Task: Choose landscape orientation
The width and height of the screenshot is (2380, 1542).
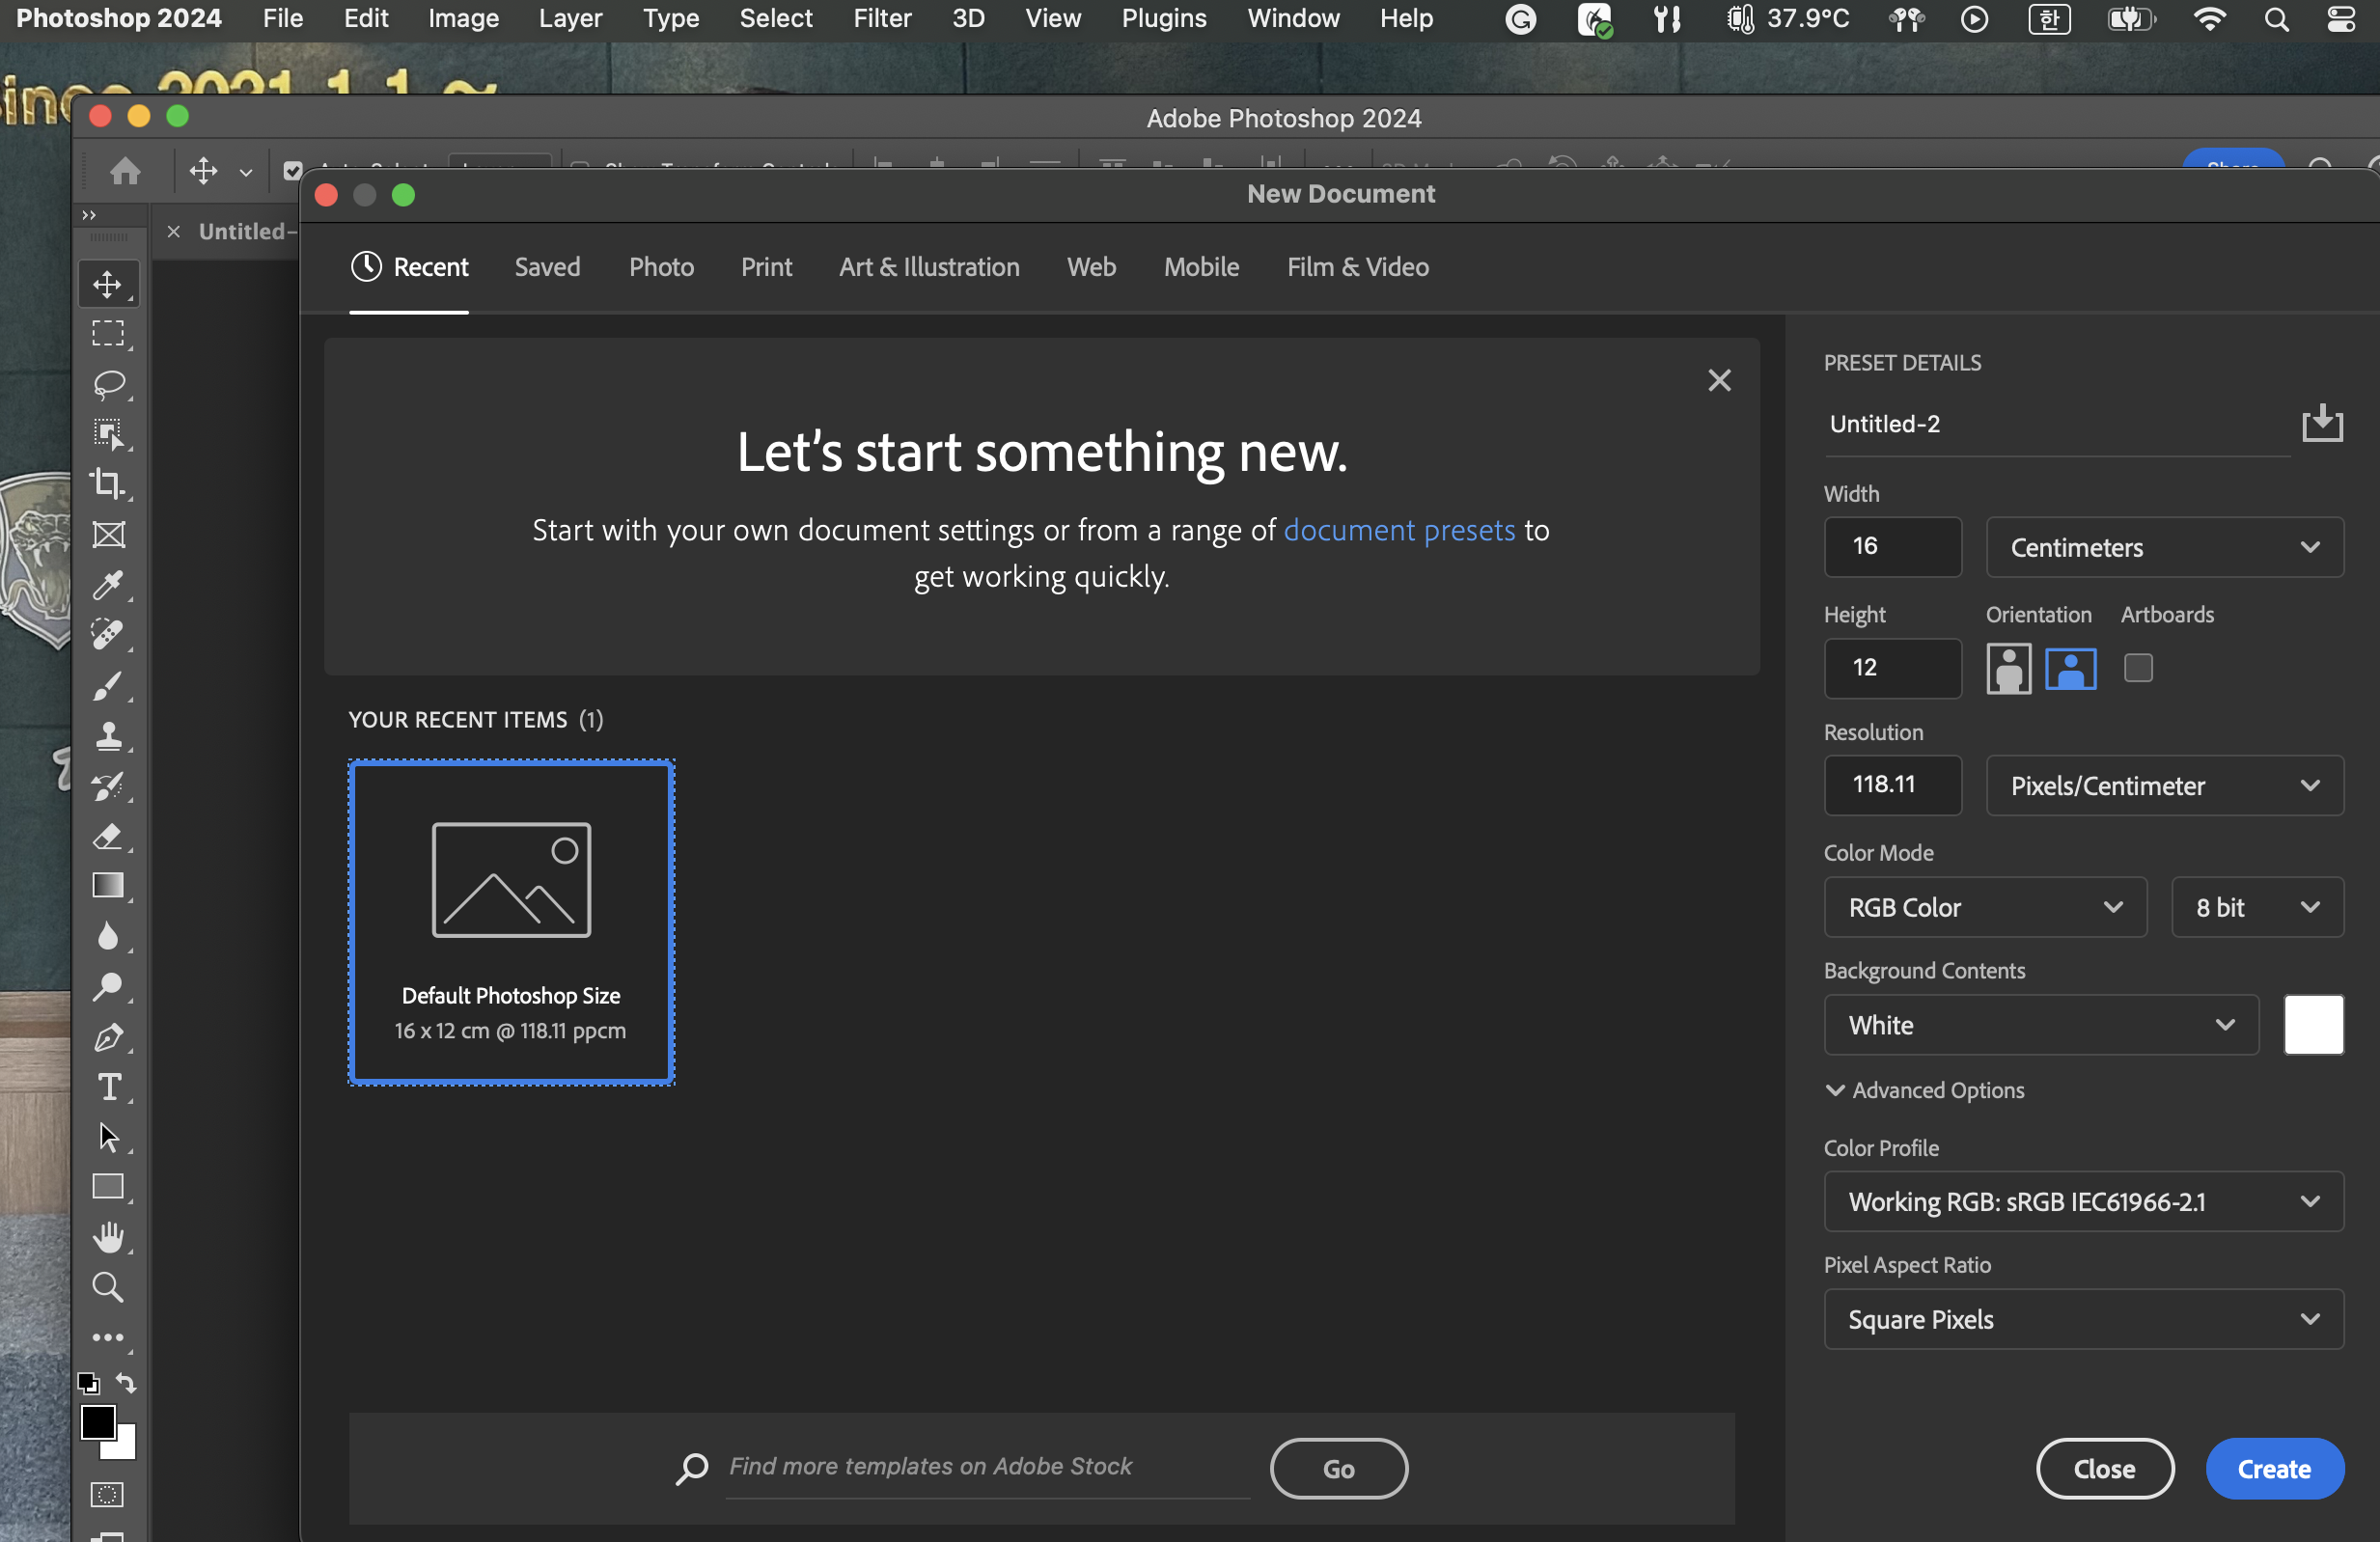Action: click(2070, 668)
